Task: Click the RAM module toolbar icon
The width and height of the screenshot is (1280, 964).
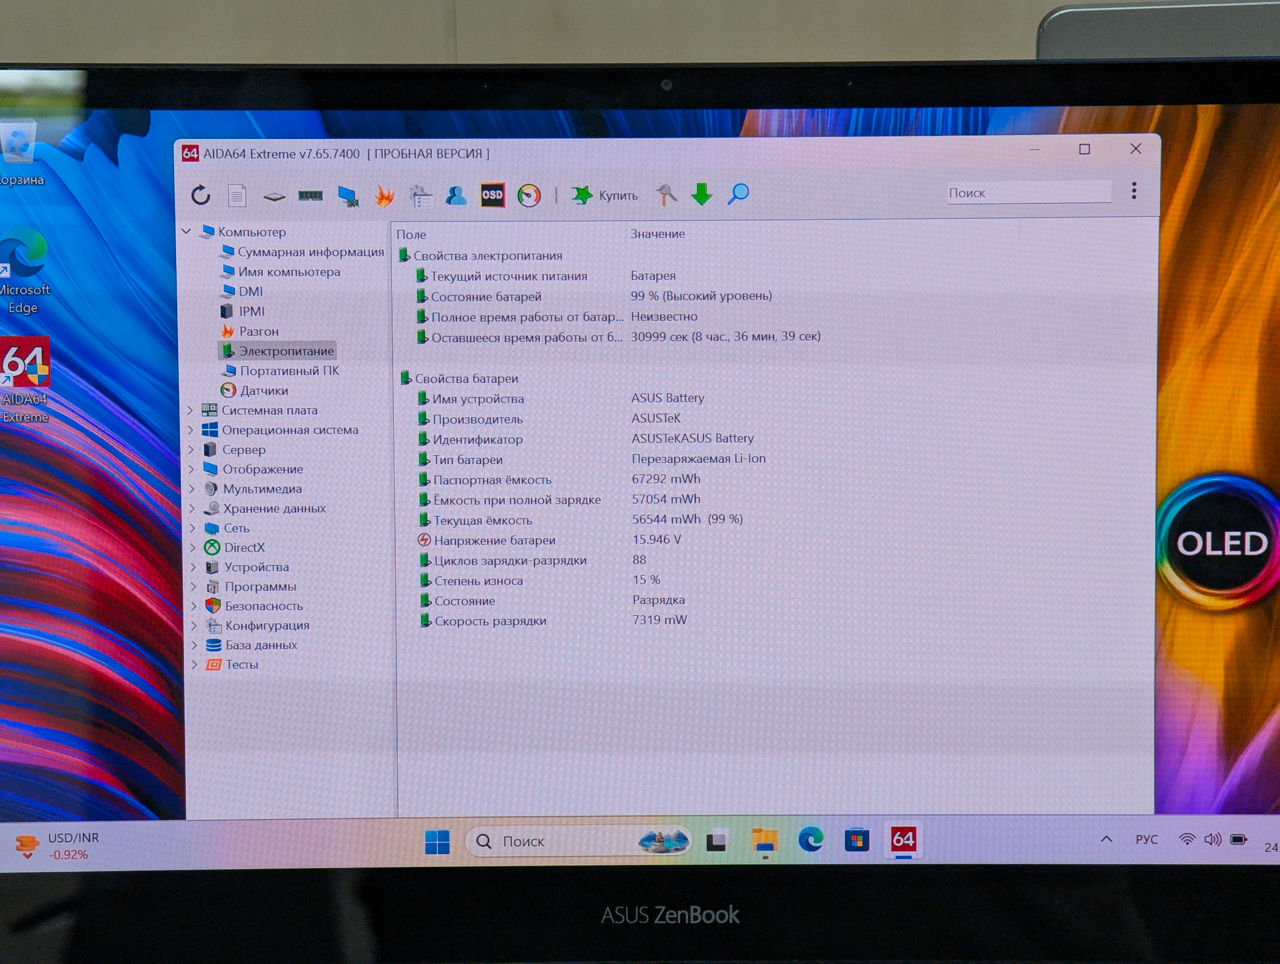Action: pos(311,195)
